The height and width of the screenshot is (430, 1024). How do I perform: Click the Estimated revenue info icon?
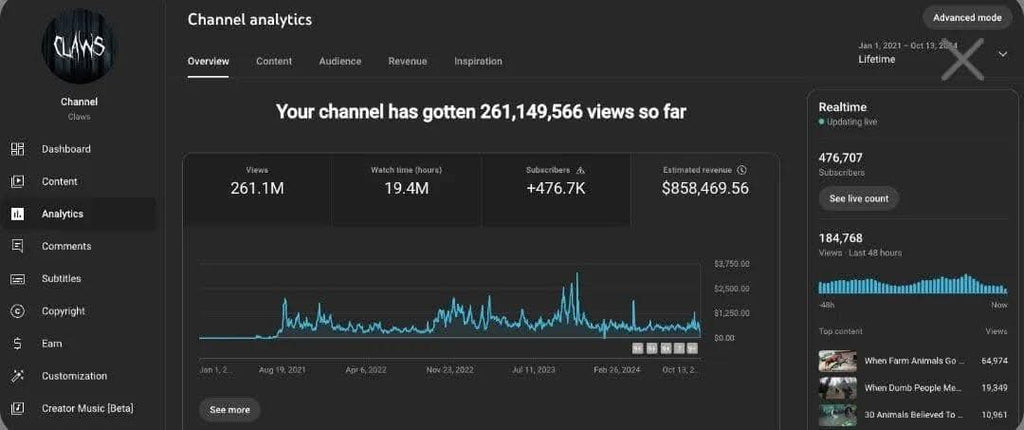click(741, 170)
